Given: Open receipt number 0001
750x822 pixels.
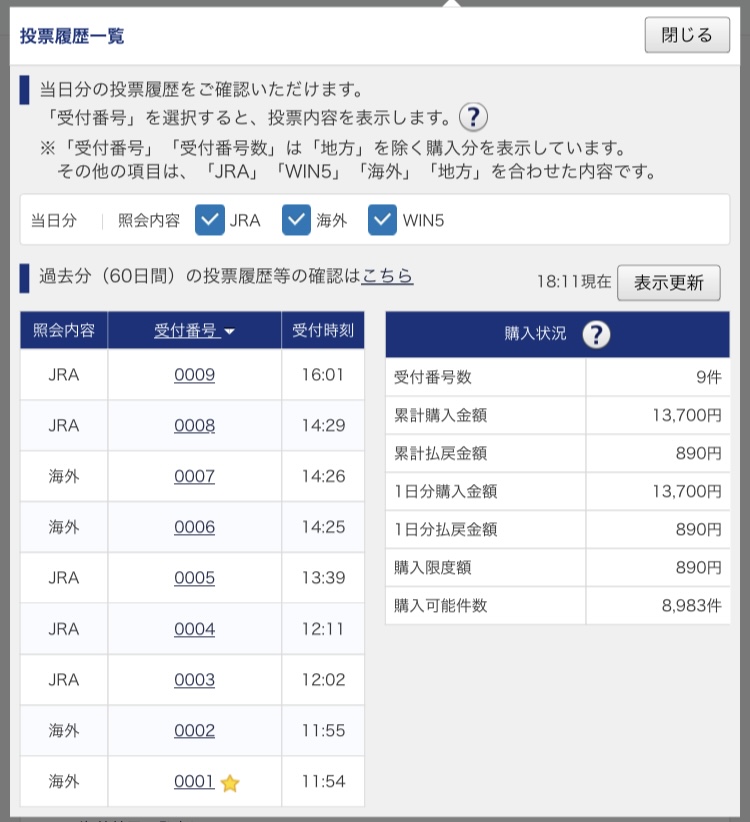Looking at the screenshot, I should 194,782.
